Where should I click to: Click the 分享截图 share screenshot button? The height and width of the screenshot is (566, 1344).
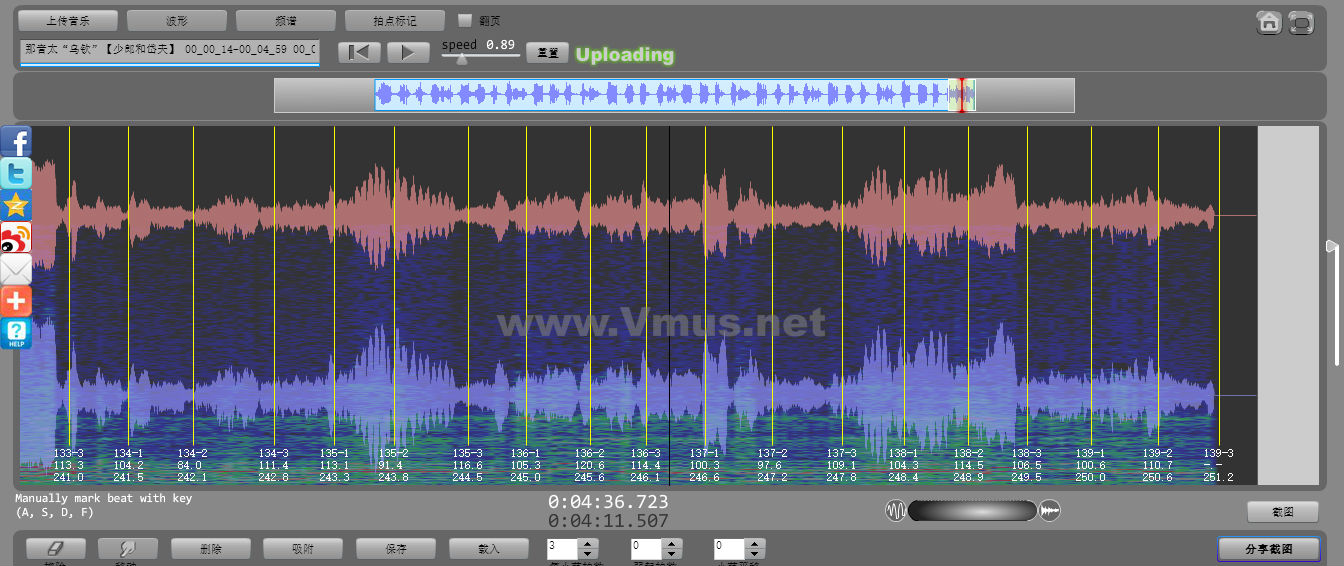(1268, 549)
